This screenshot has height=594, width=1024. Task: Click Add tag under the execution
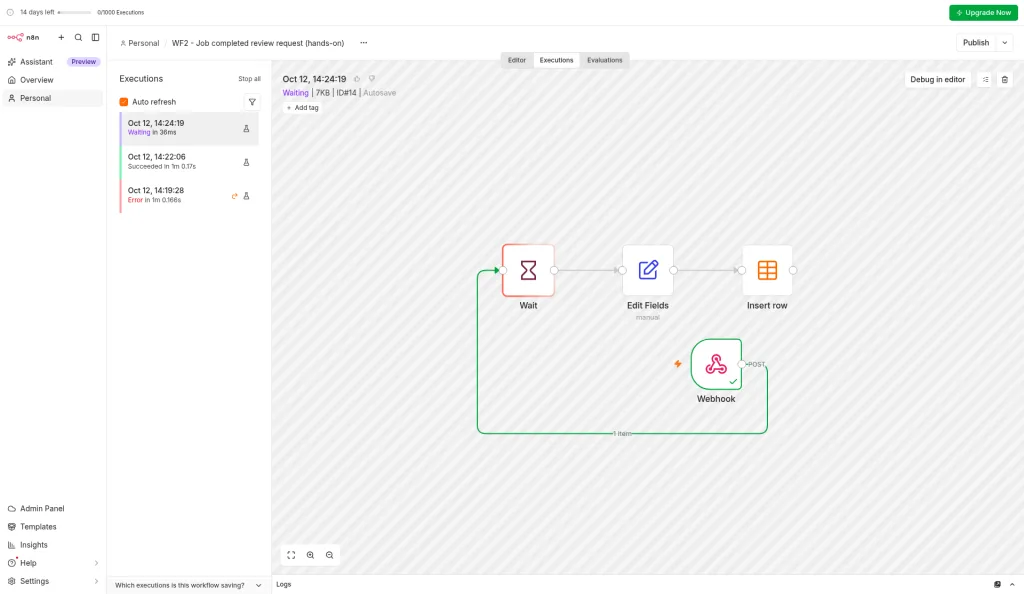click(302, 108)
